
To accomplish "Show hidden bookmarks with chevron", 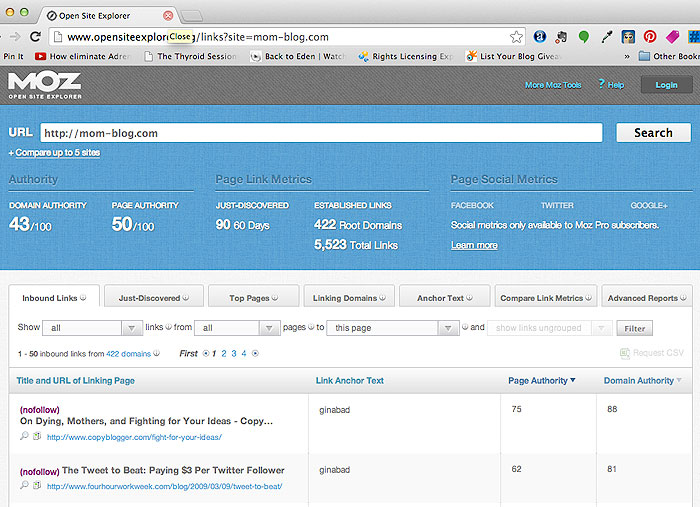I will click(x=627, y=56).
